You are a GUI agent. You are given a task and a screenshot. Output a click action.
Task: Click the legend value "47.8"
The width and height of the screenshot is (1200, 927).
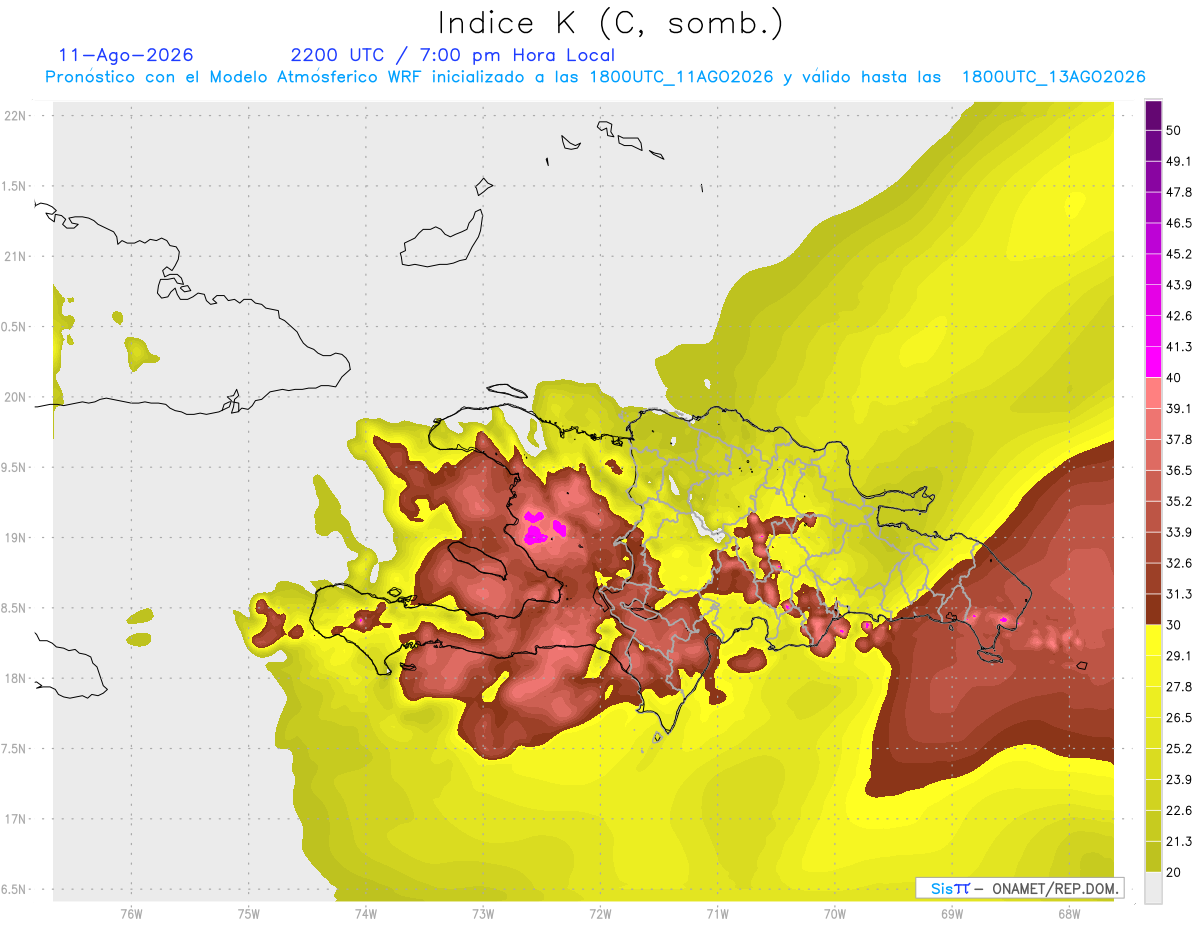coord(1178,192)
